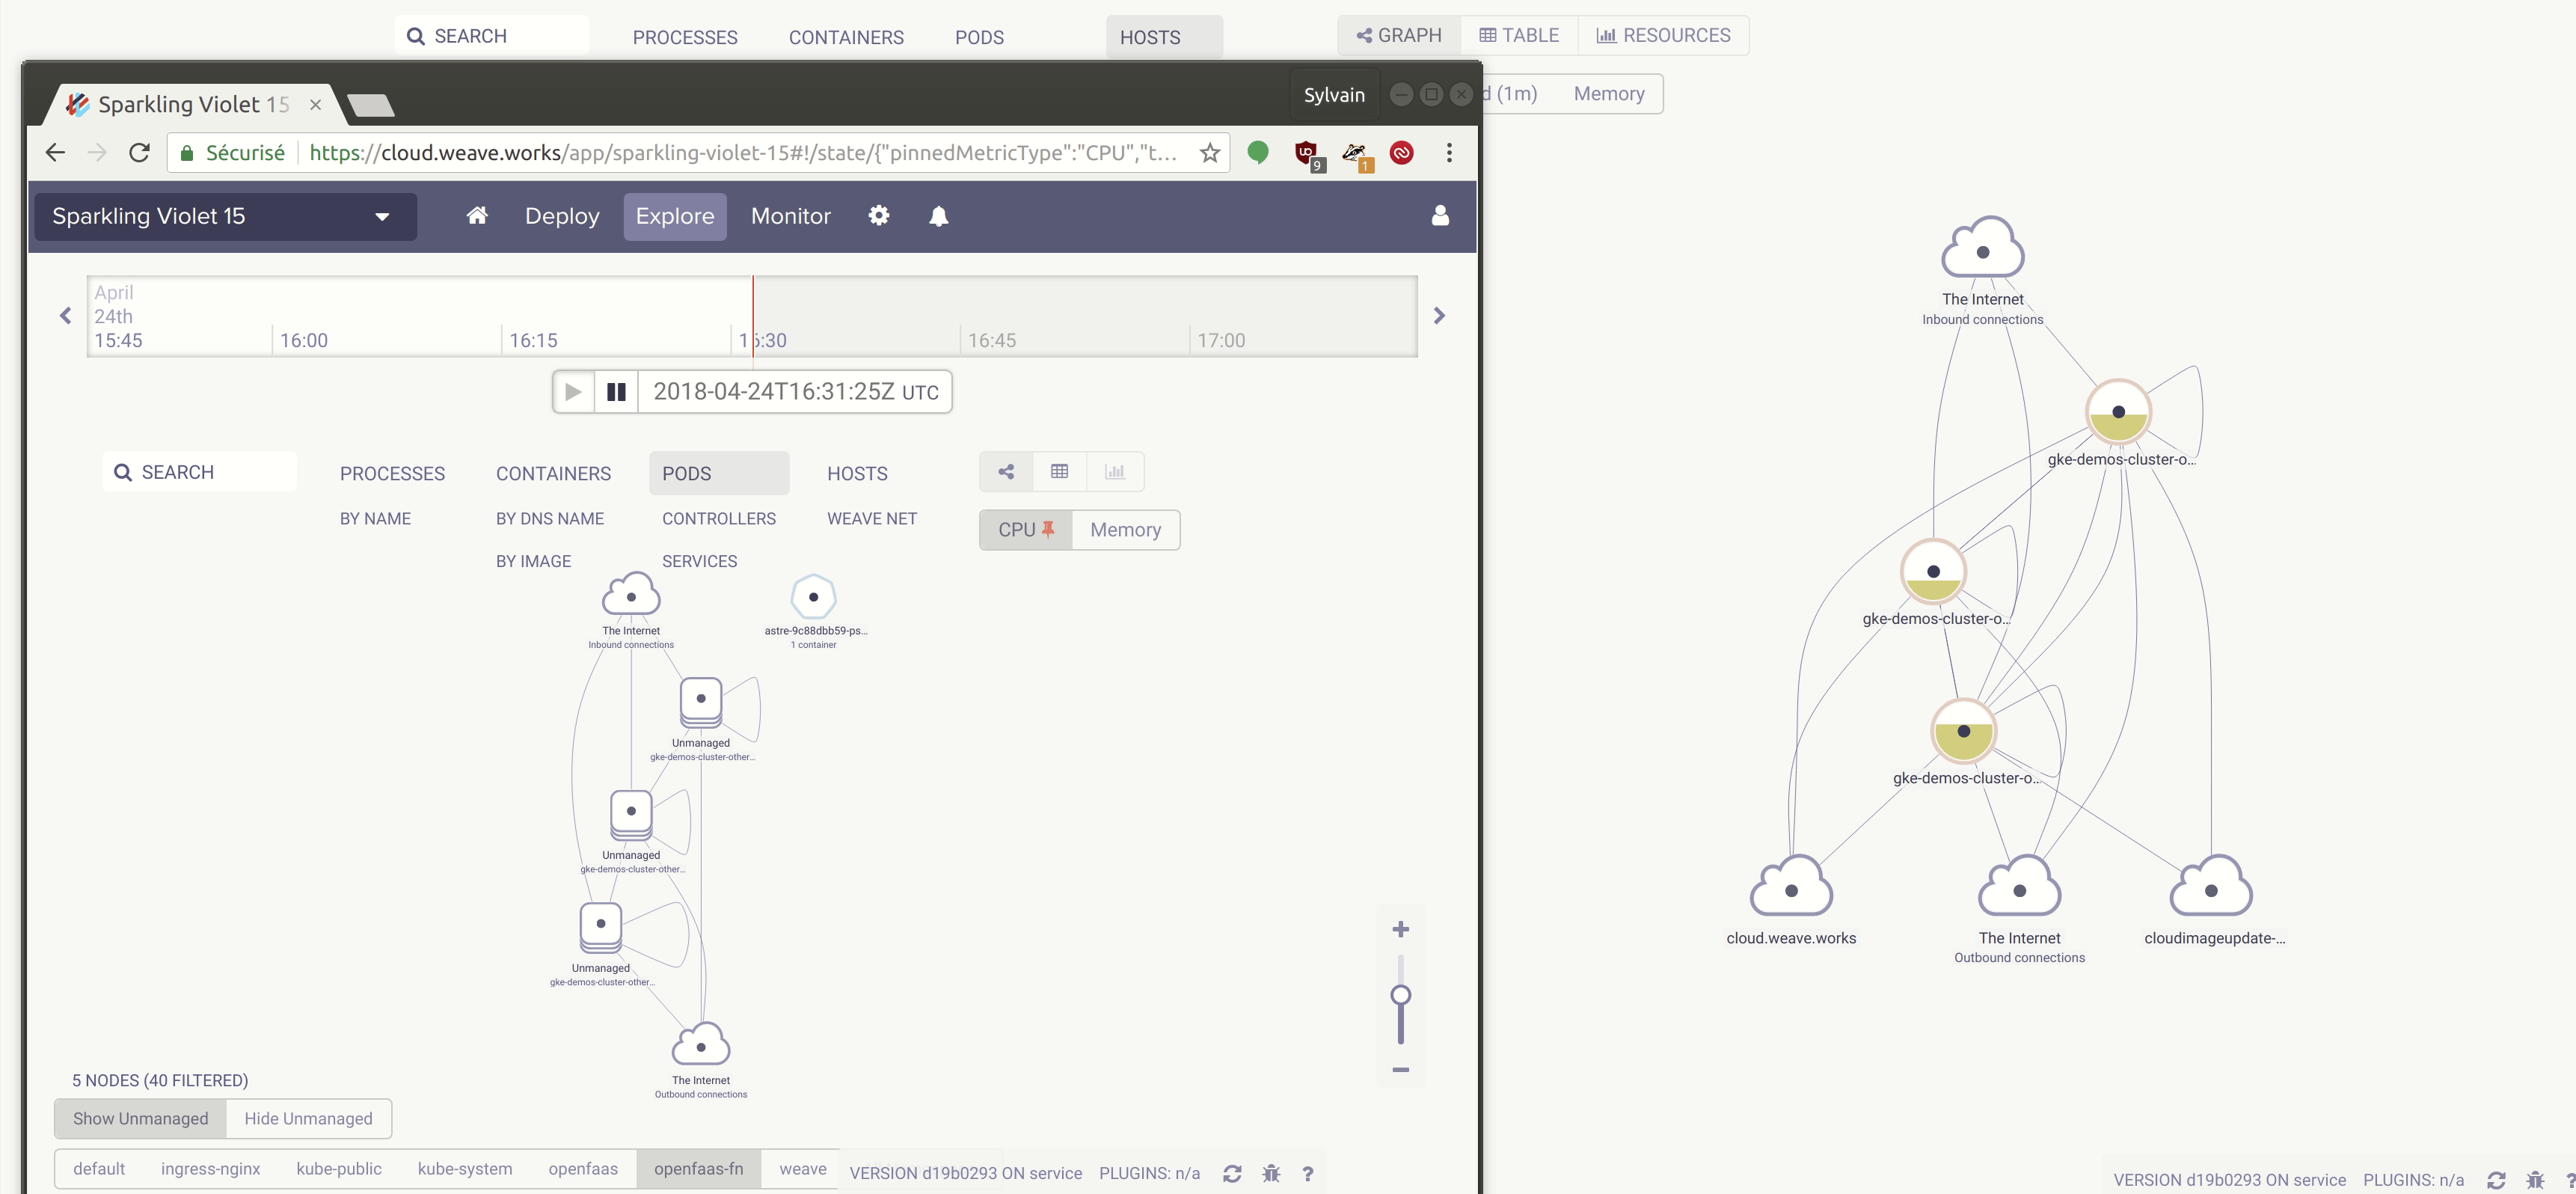
Task: Open the Monitor tab
Action: 790,216
